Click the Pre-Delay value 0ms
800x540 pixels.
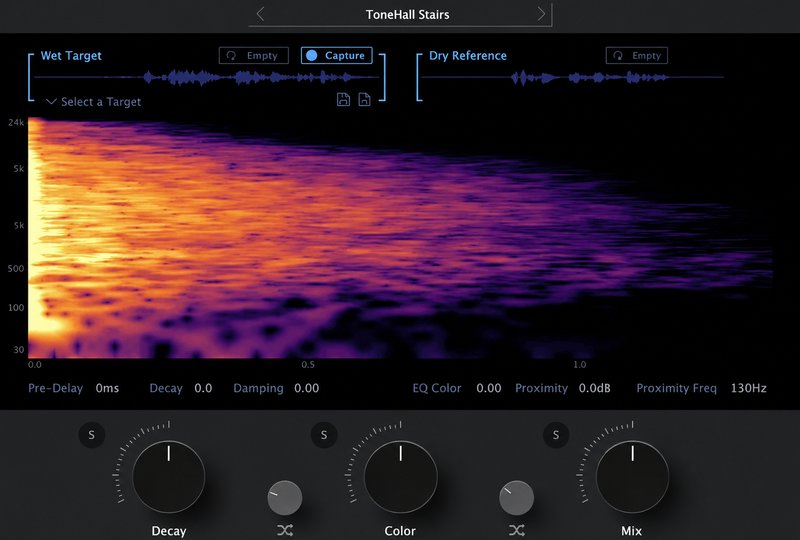(107, 388)
